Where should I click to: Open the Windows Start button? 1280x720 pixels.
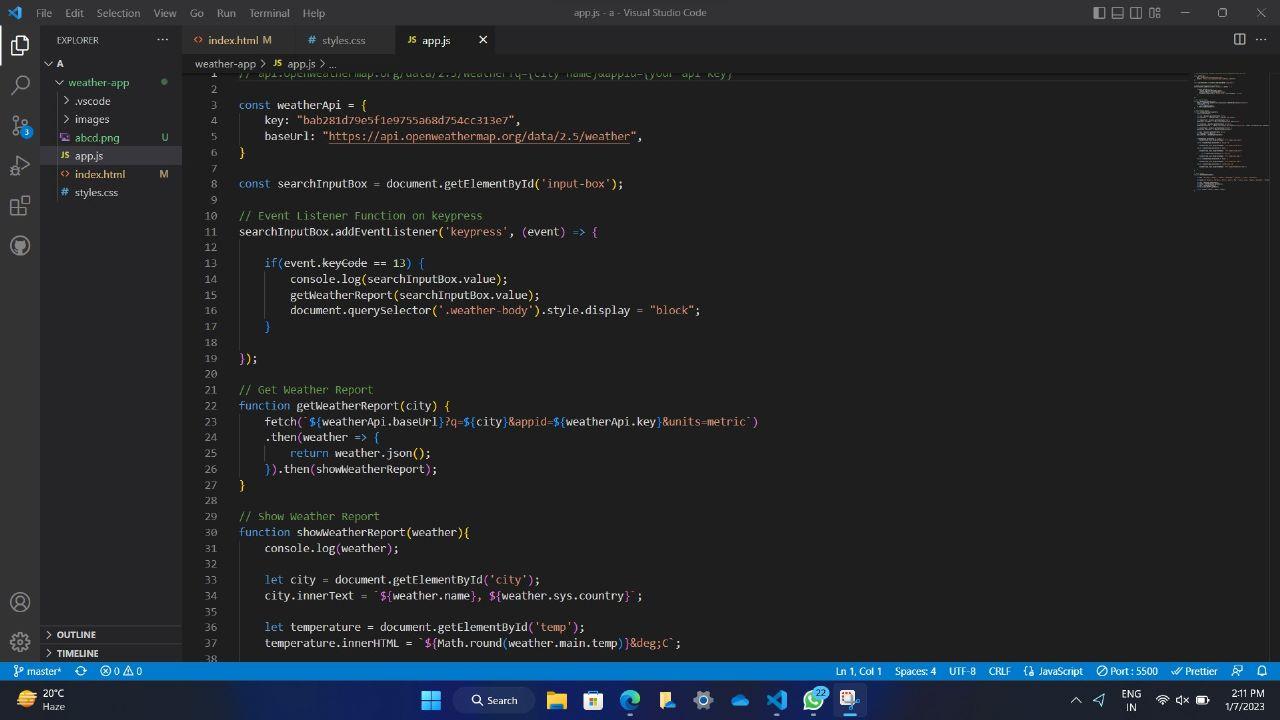[431, 700]
